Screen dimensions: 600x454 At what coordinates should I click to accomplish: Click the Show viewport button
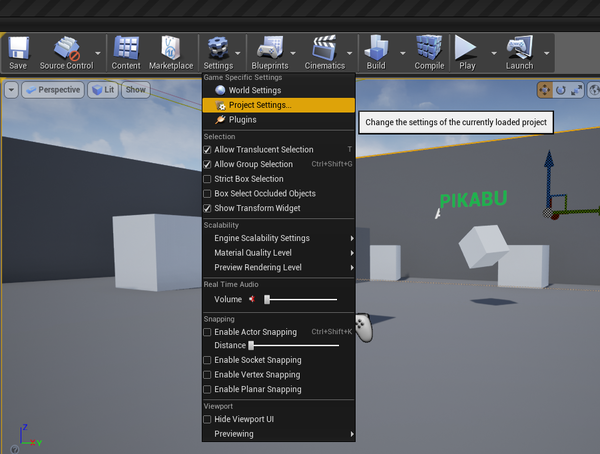(135, 90)
